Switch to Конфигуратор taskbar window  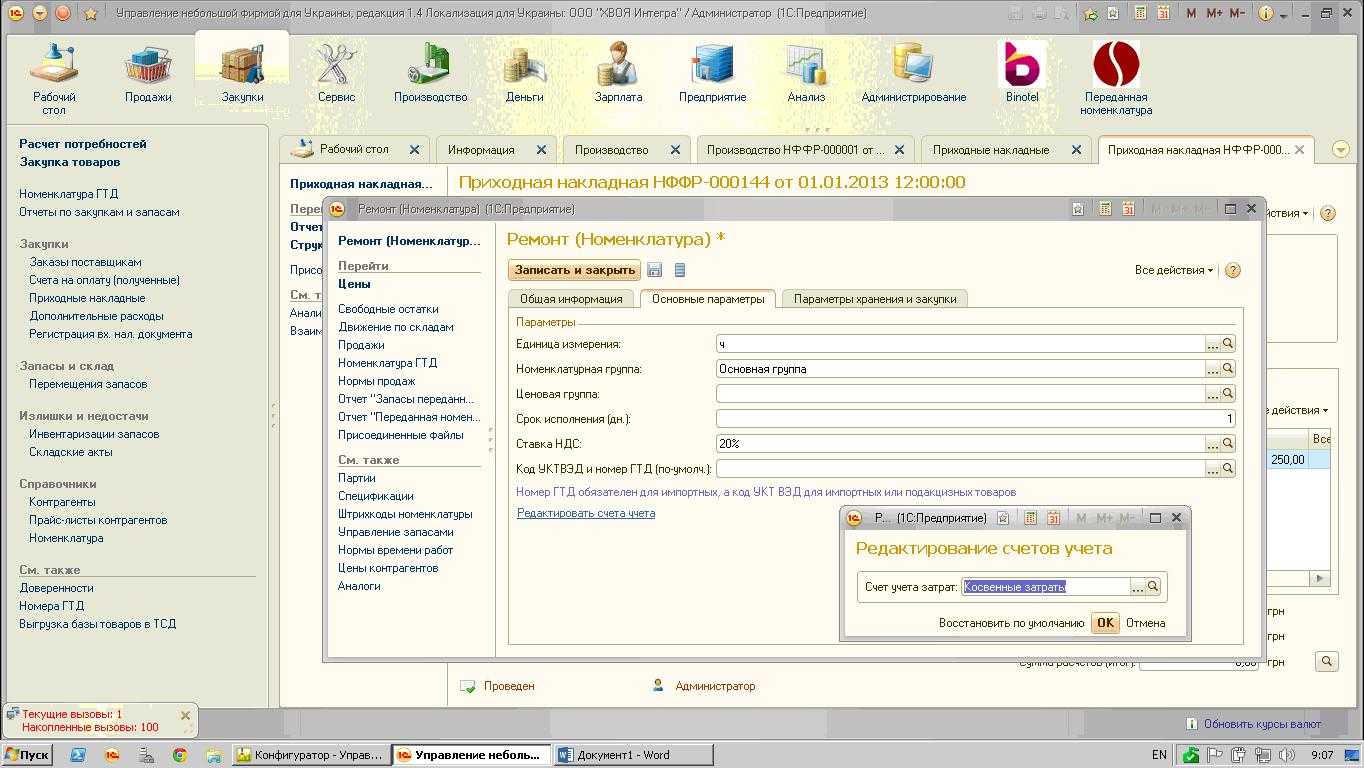point(311,755)
